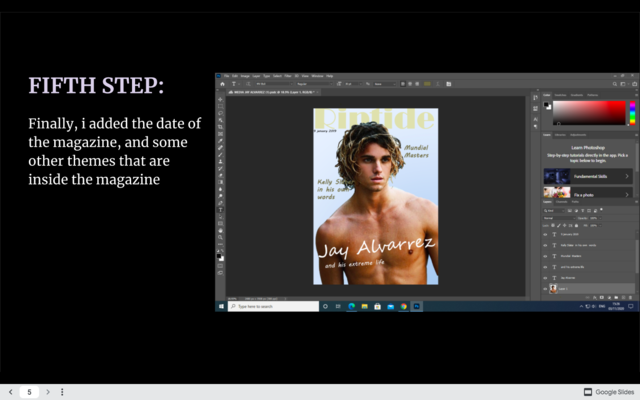Select the Quick Selection wand tool

tap(220, 120)
